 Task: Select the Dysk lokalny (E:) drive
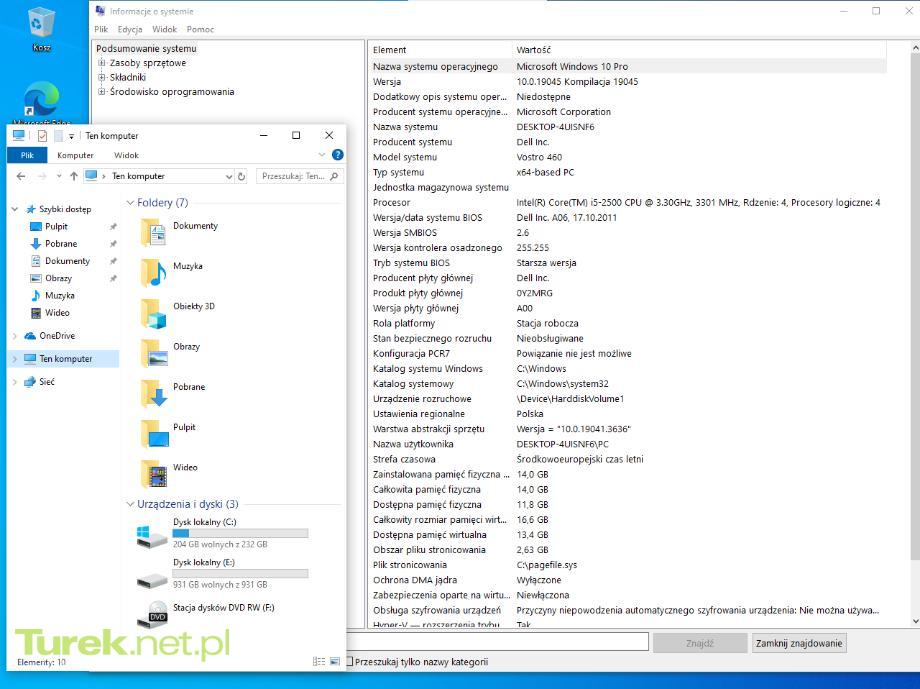(x=222, y=573)
